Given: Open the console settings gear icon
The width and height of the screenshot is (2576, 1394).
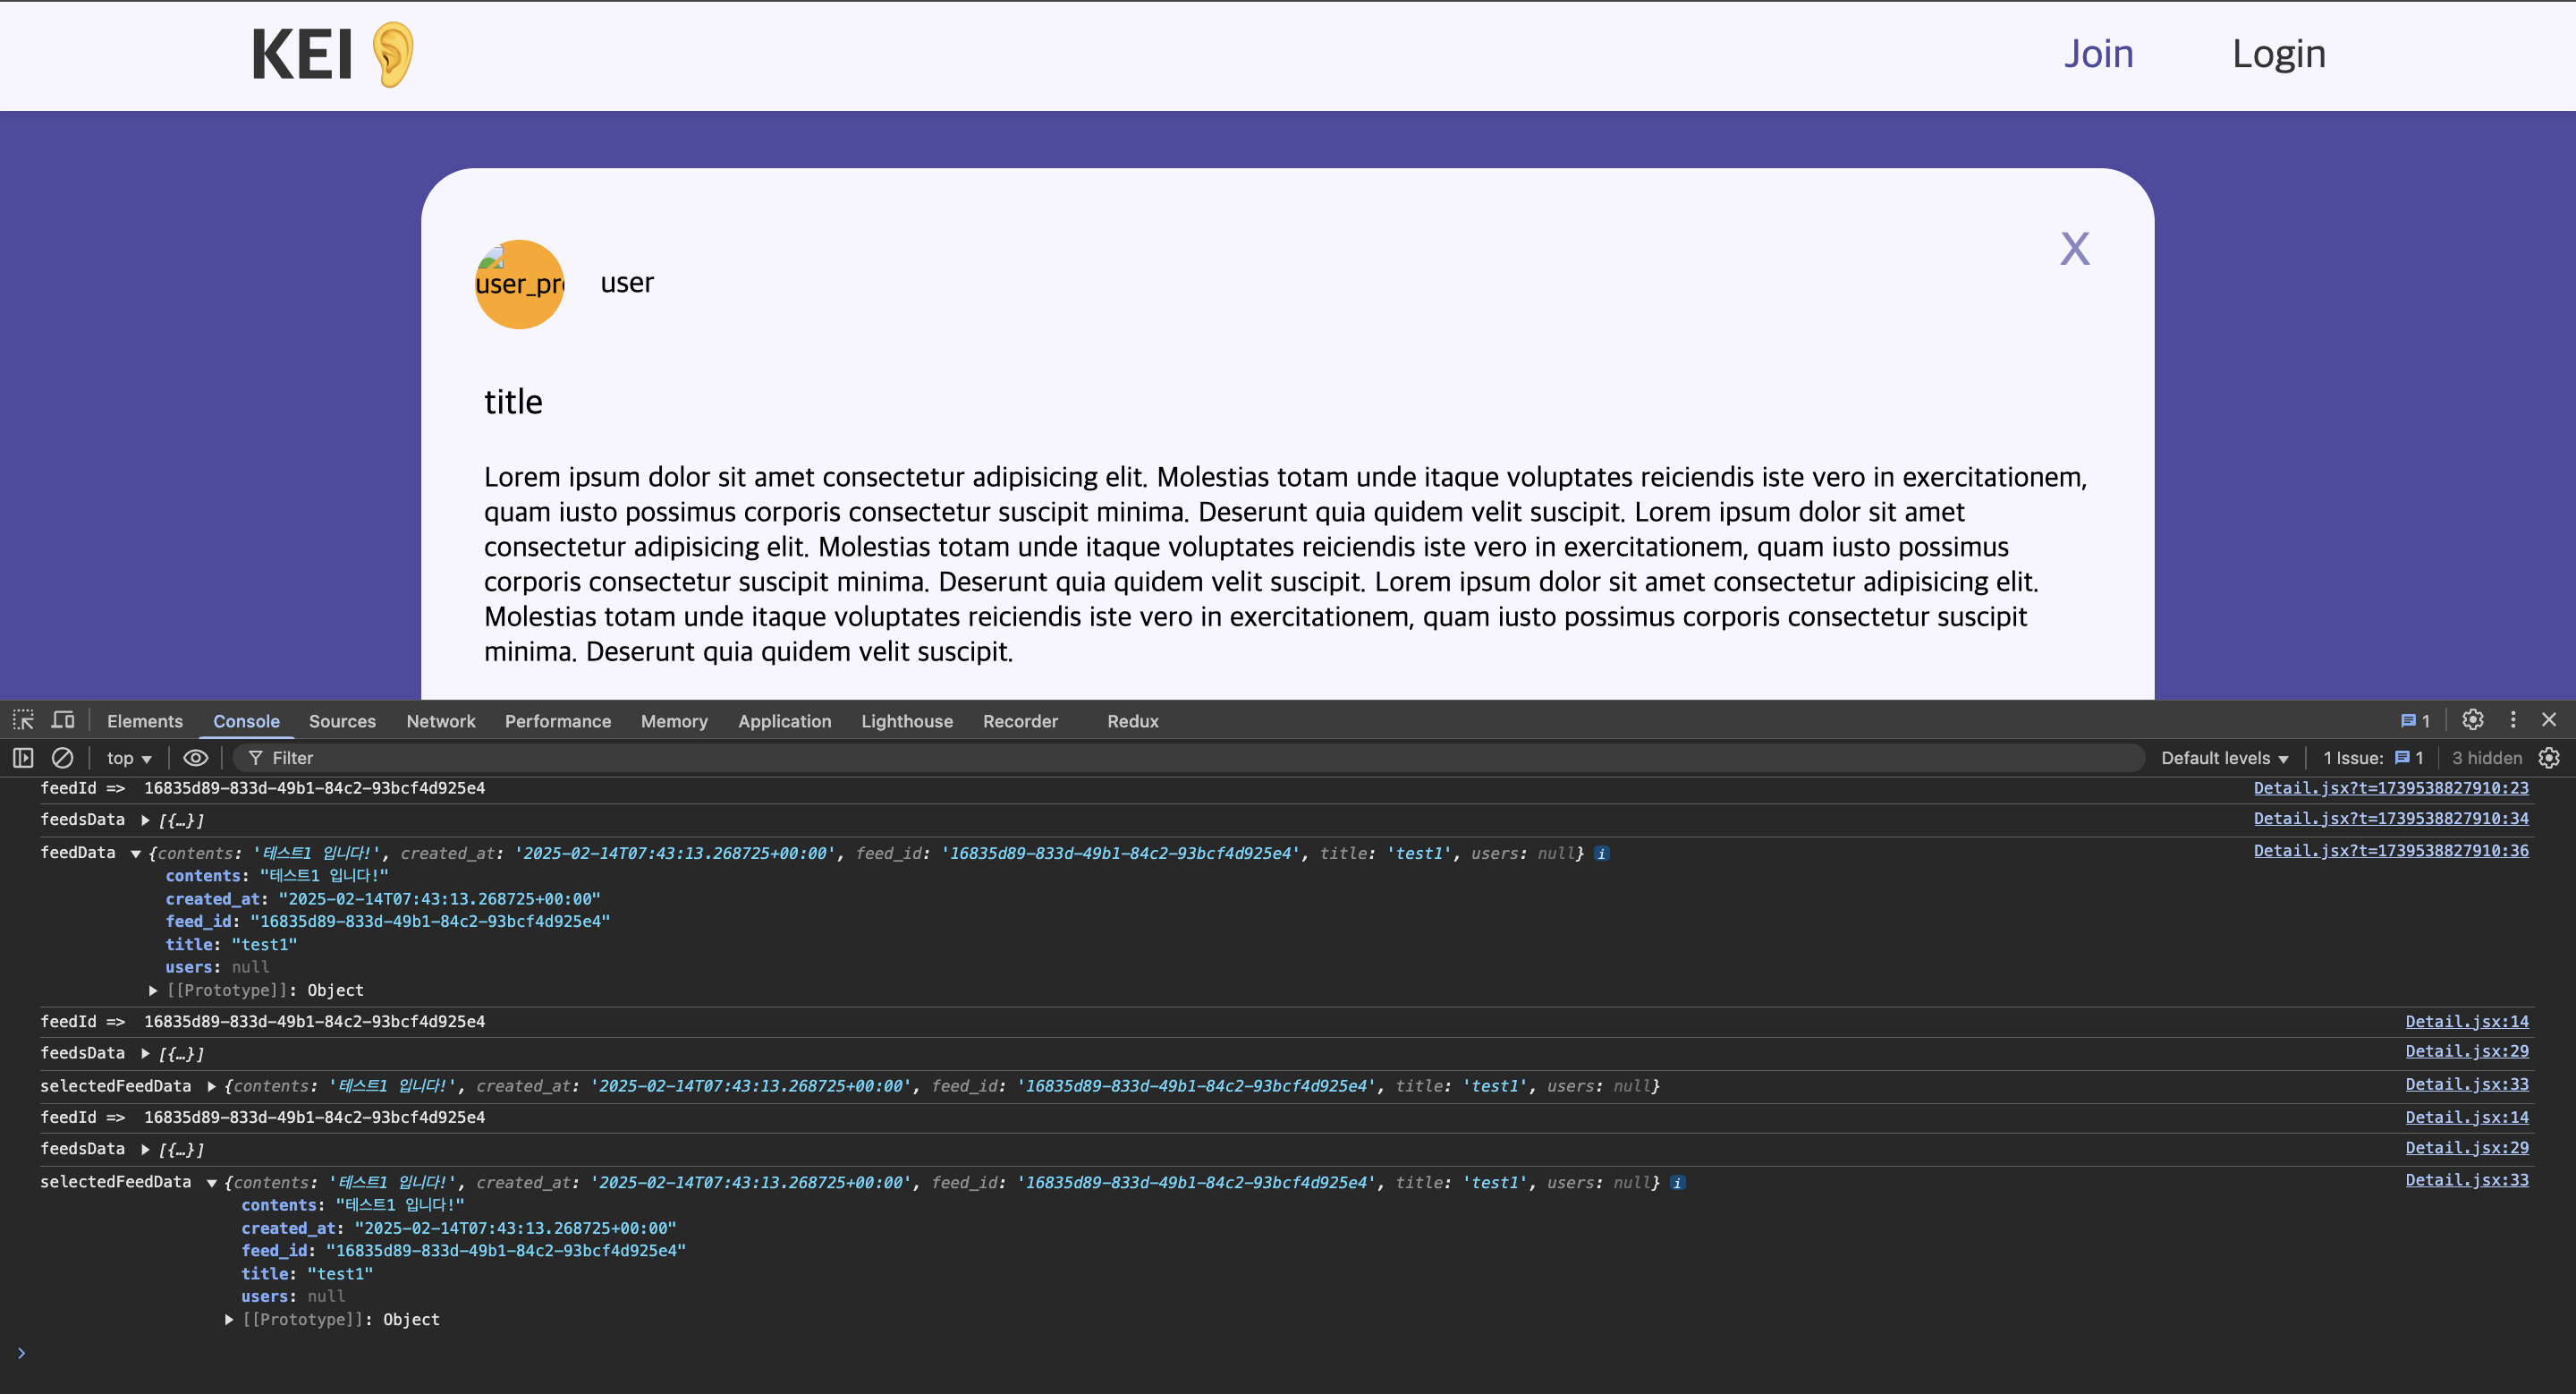Looking at the screenshot, I should 2549,758.
